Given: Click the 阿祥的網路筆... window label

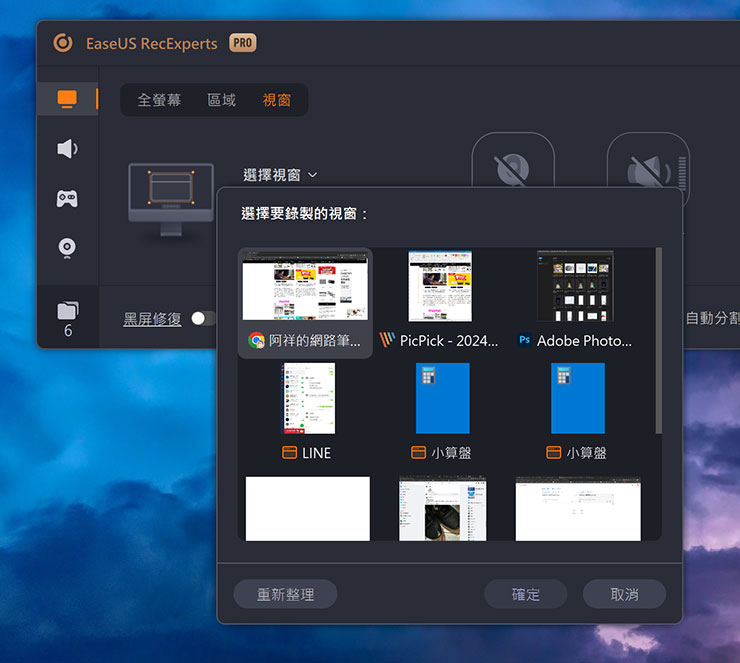Looking at the screenshot, I should [315, 340].
